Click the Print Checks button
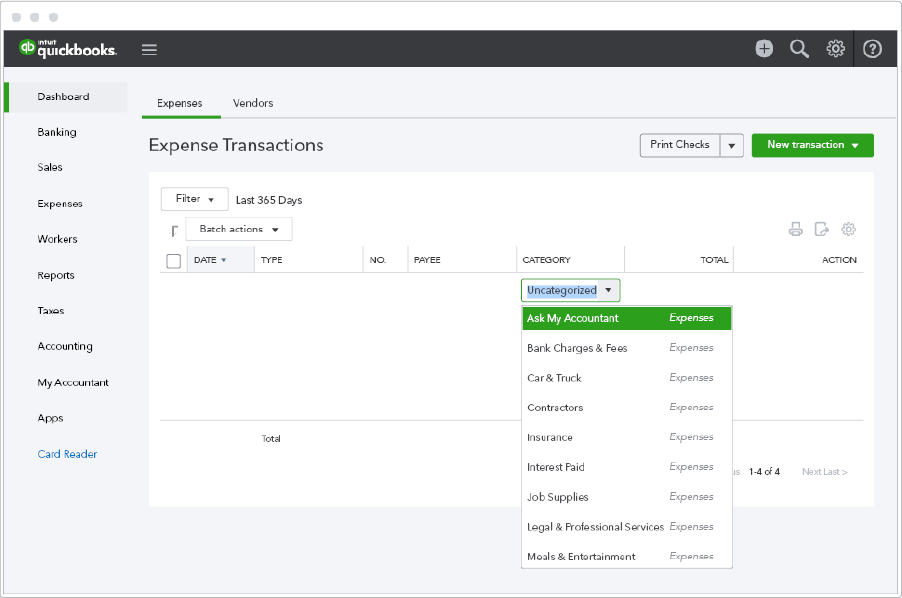The height and width of the screenshot is (598, 902). pos(680,145)
